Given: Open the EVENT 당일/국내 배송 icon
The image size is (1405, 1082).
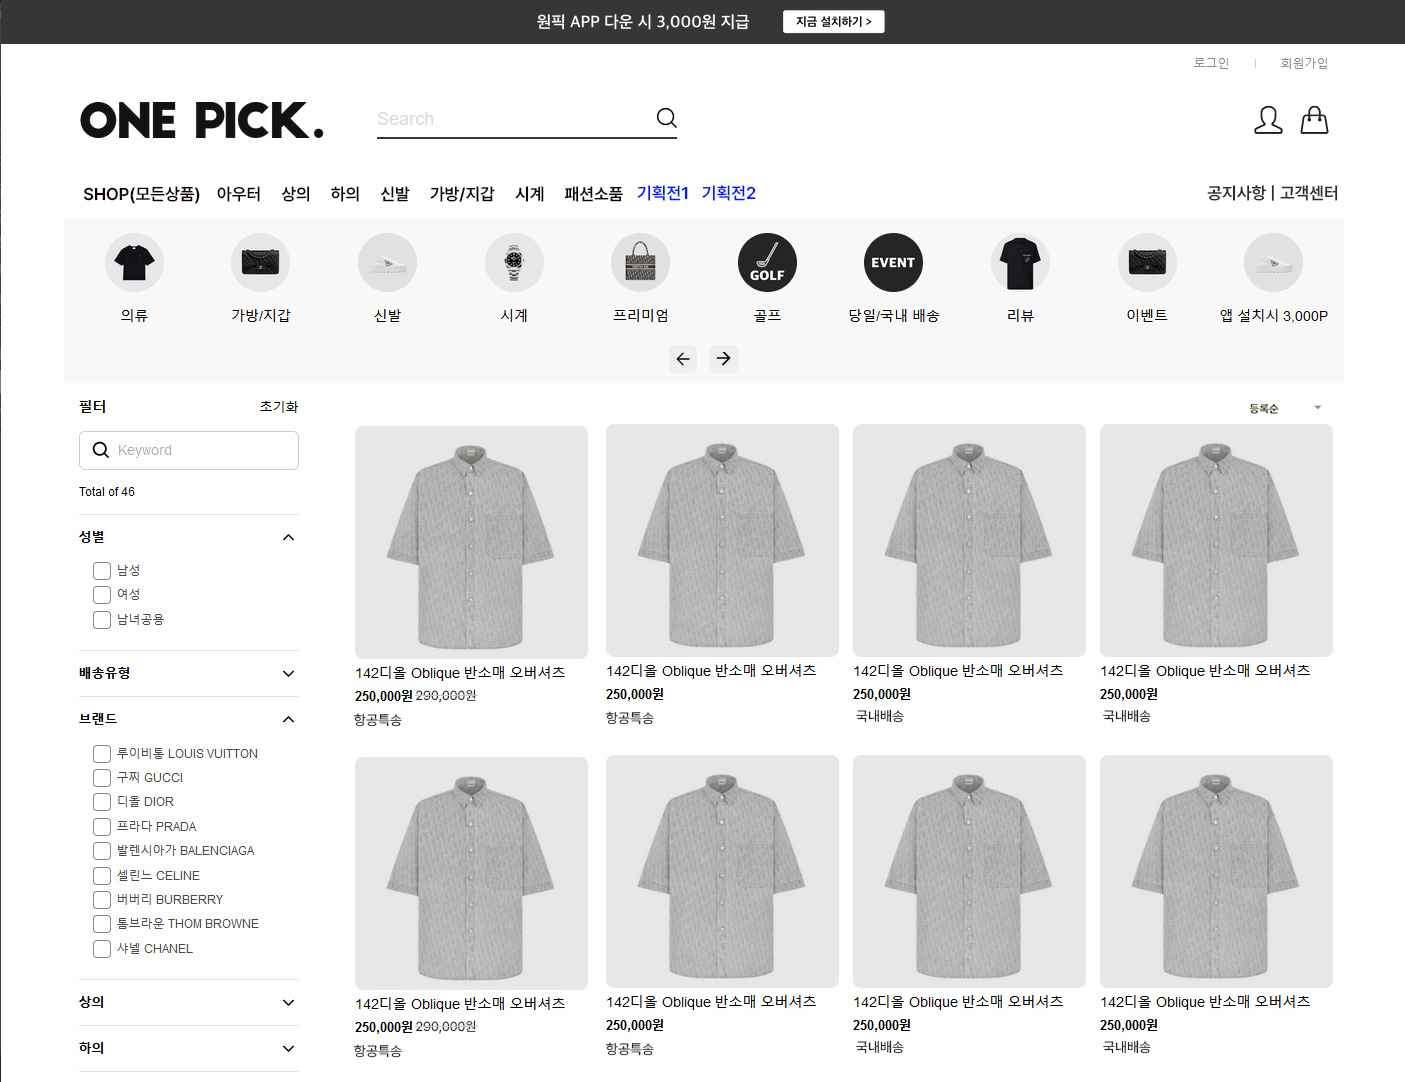Looking at the screenshot, I should [893, 263].
